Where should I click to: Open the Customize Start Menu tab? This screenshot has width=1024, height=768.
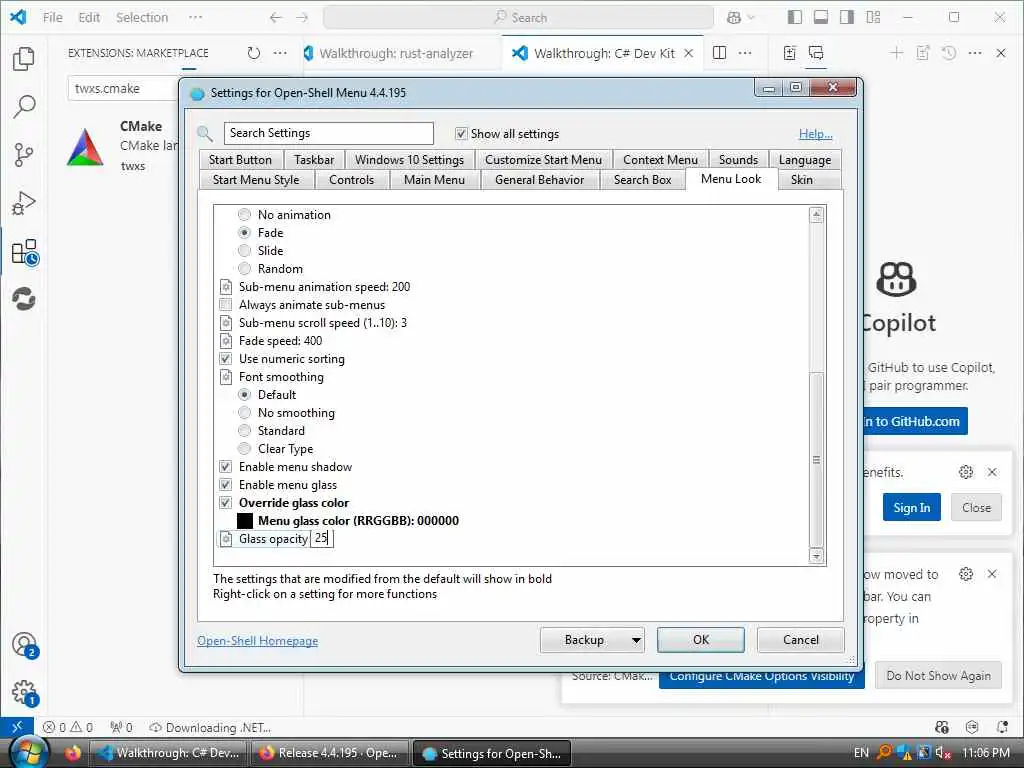(x=543, y=160)
